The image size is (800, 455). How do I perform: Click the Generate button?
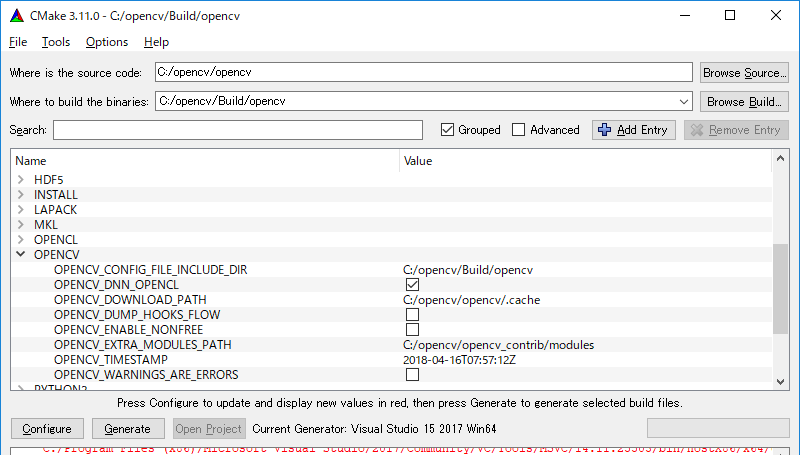[x=128, y=429]
